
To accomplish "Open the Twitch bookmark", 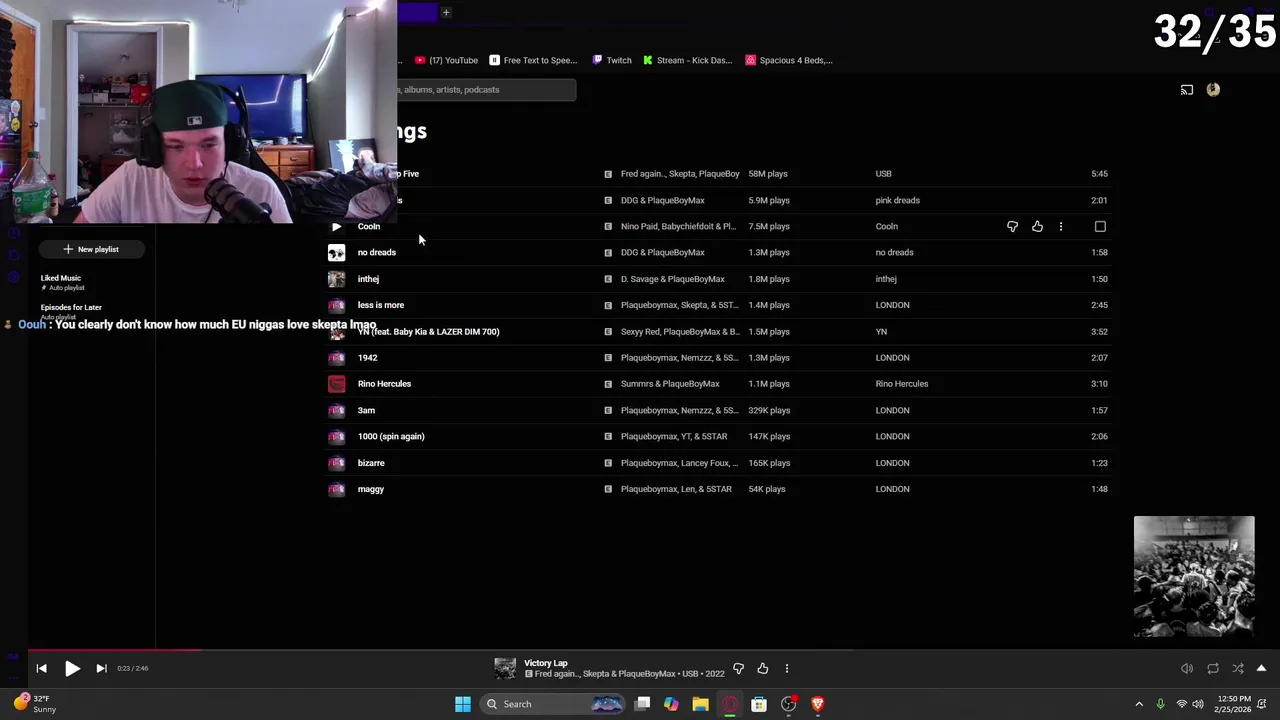I will point(612,60).
